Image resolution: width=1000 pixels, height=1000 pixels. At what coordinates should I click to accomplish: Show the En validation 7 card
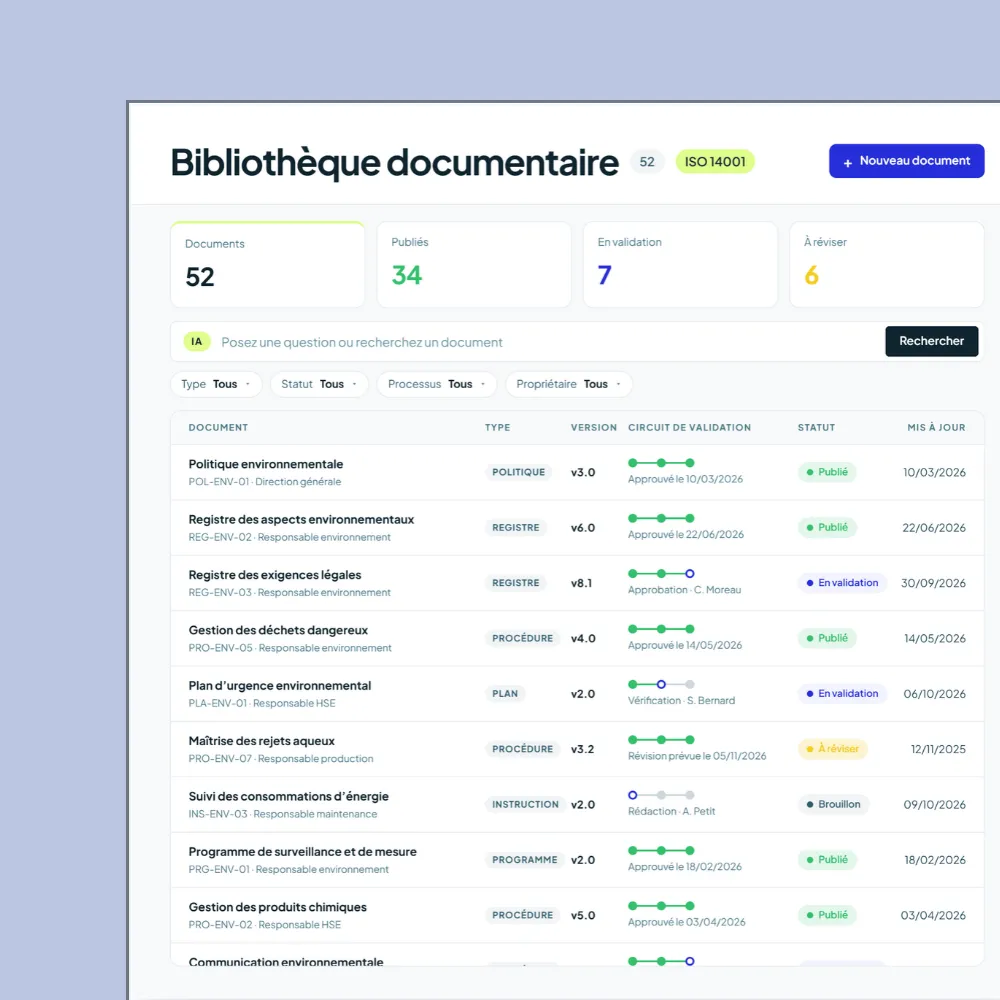coord(680,265)
